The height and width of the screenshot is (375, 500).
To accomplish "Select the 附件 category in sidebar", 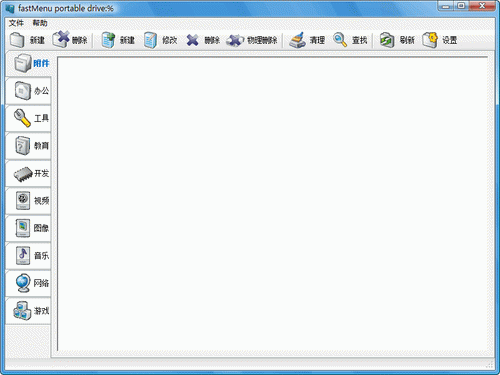I will 29,63.
